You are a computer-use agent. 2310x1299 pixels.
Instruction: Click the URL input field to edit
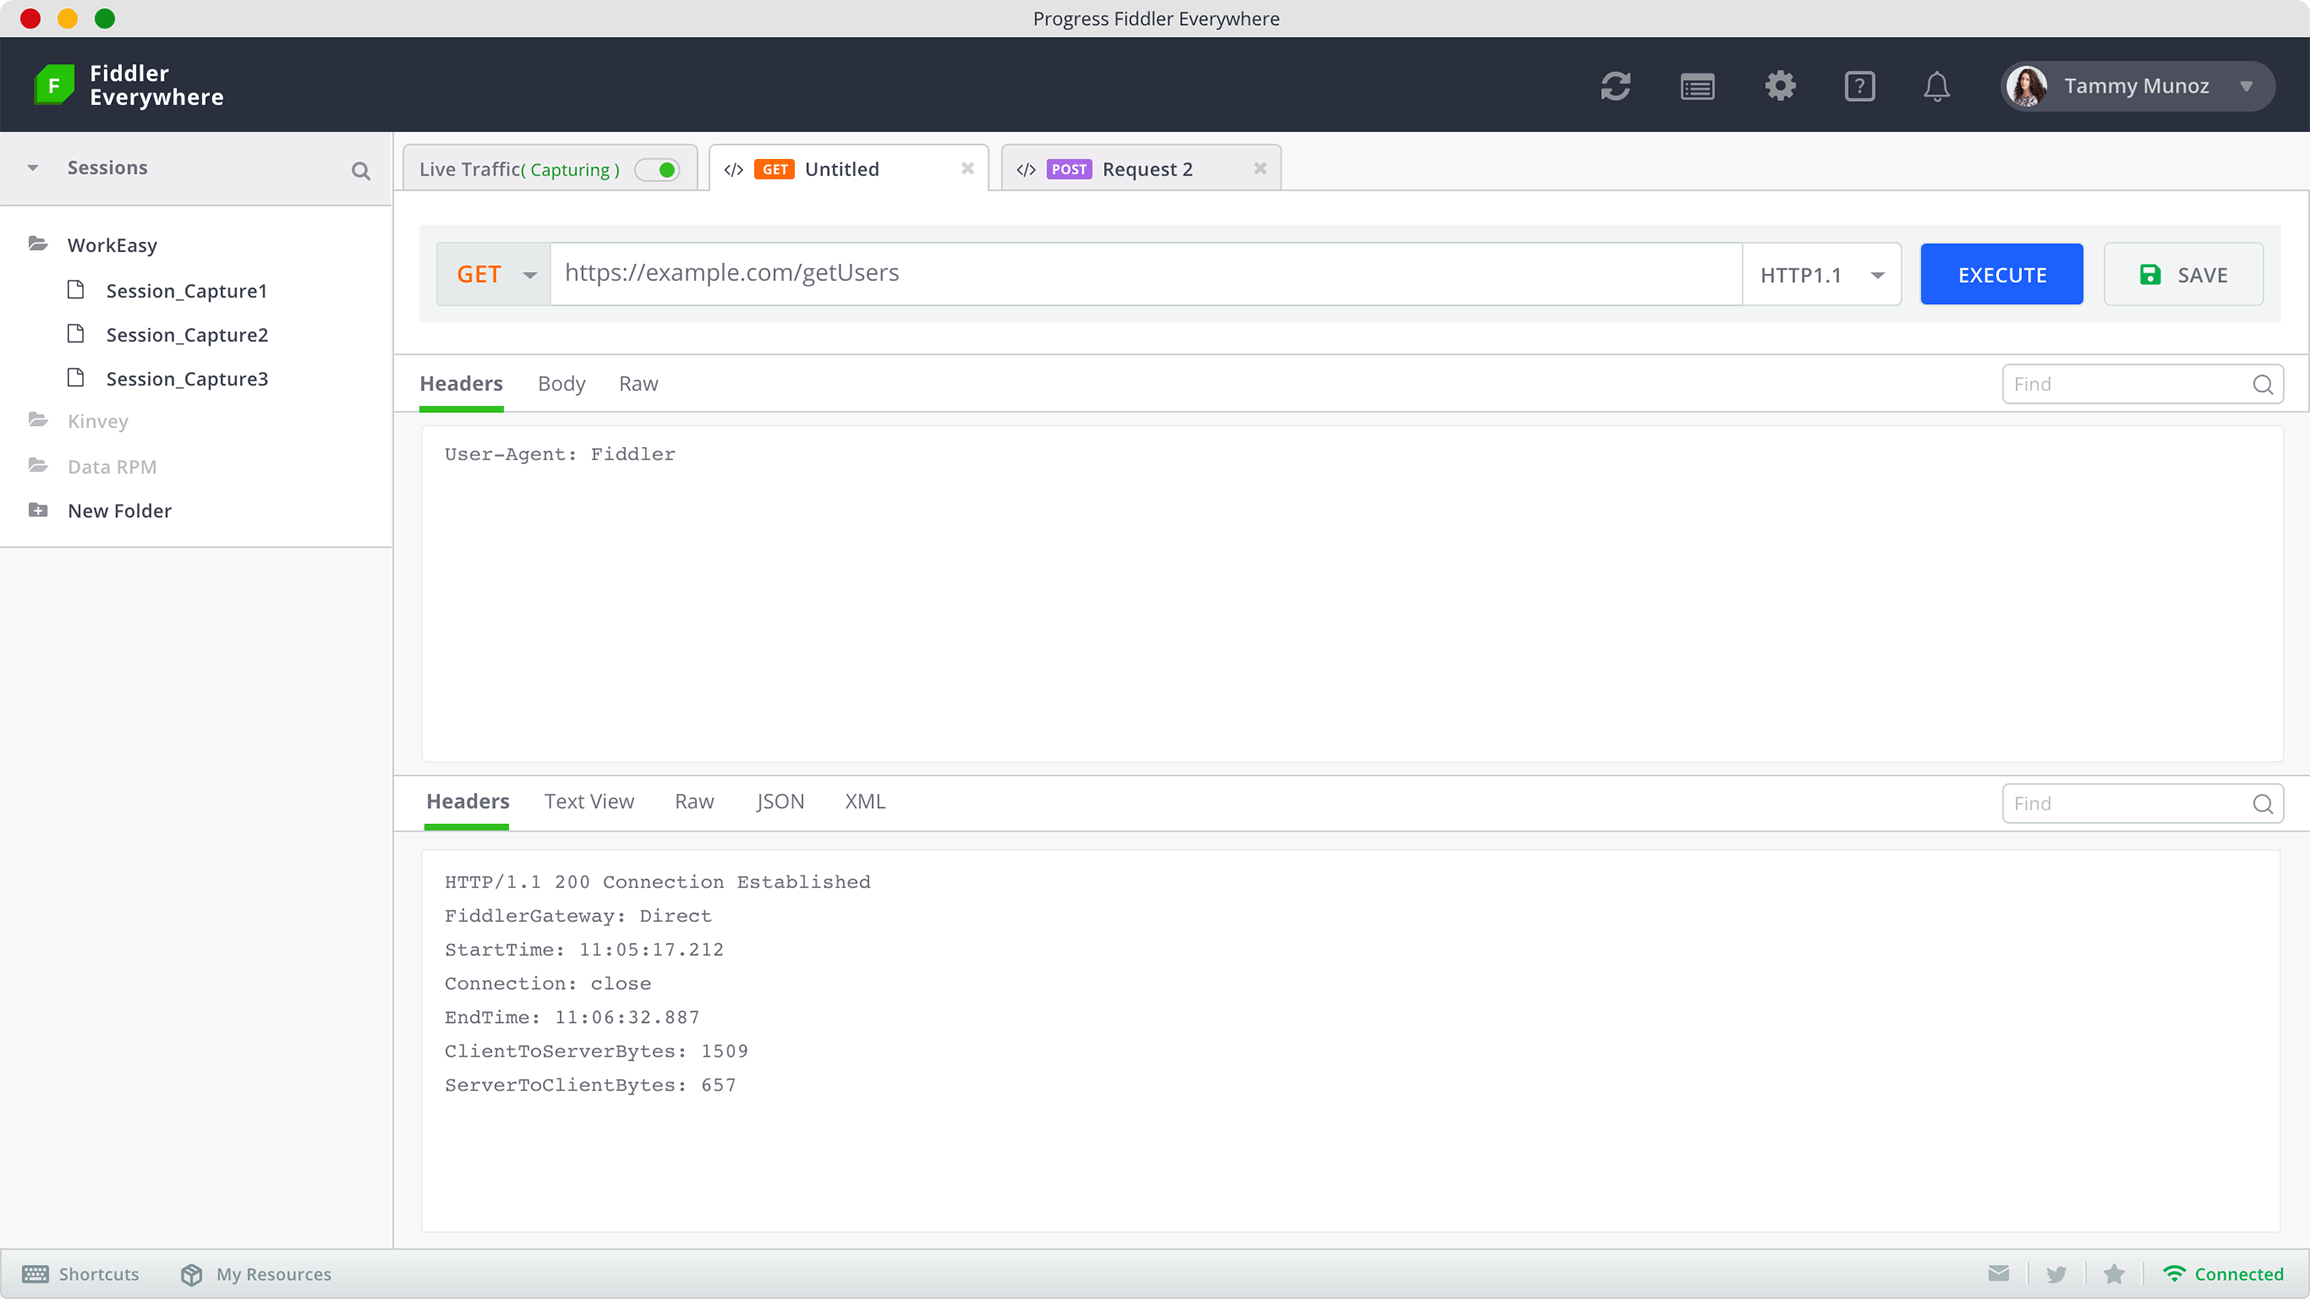coord(1145,273)
